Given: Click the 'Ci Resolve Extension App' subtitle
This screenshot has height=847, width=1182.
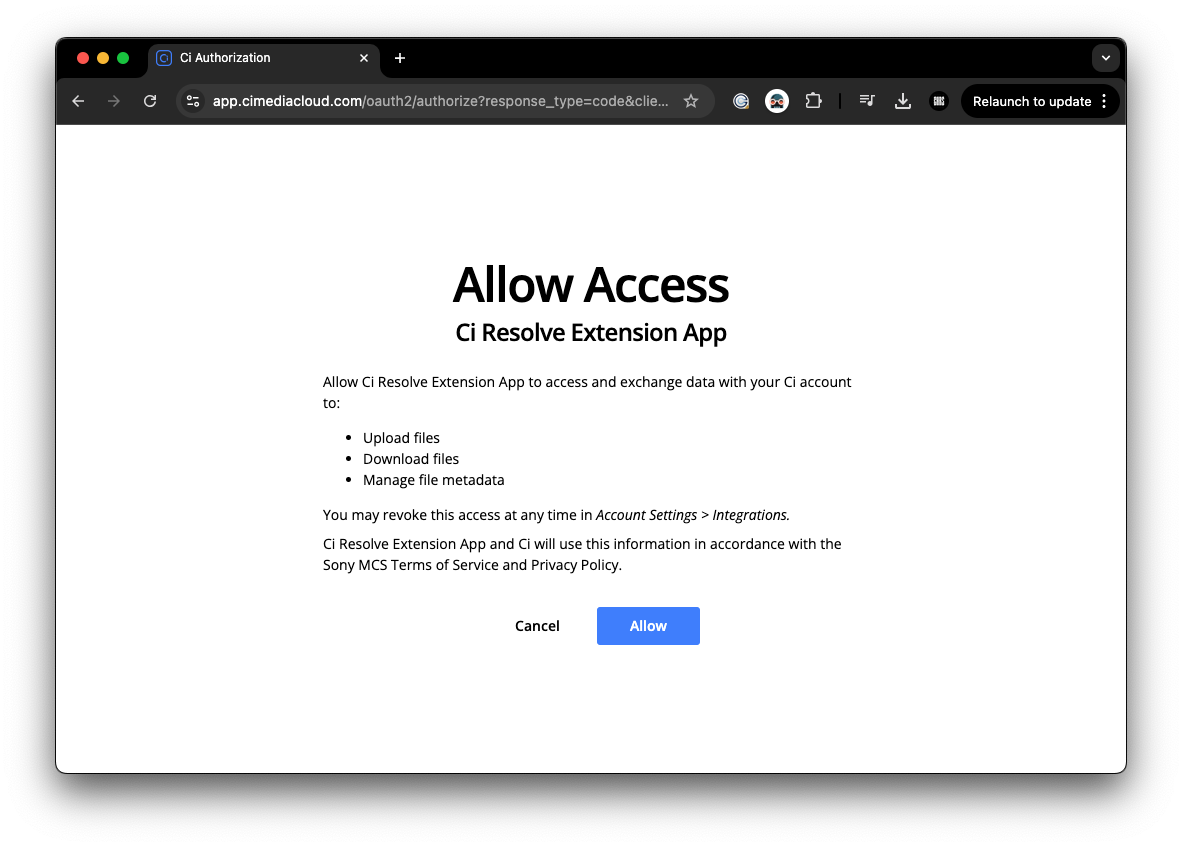Looking at the screenshot, I should pos(591,332).
